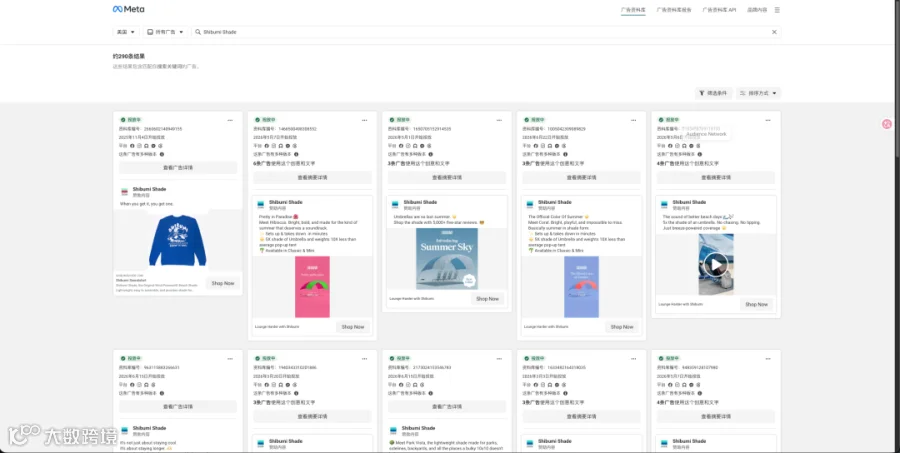Click the Meta logo
Screen dimensions: 900x453
pyautogui.click(x=129, y=9)
